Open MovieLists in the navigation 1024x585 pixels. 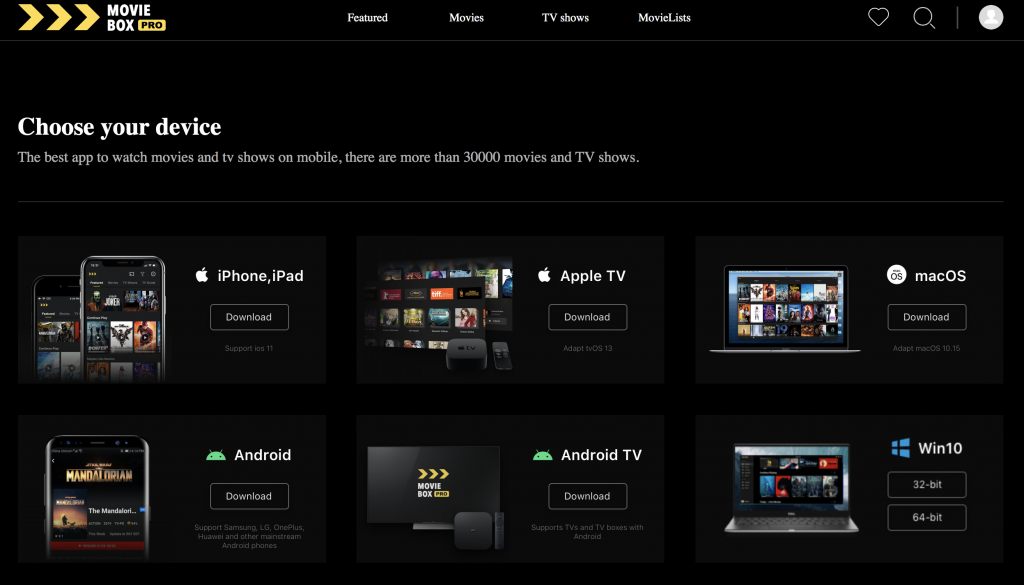pyautogui.click(x=664, y=18)
